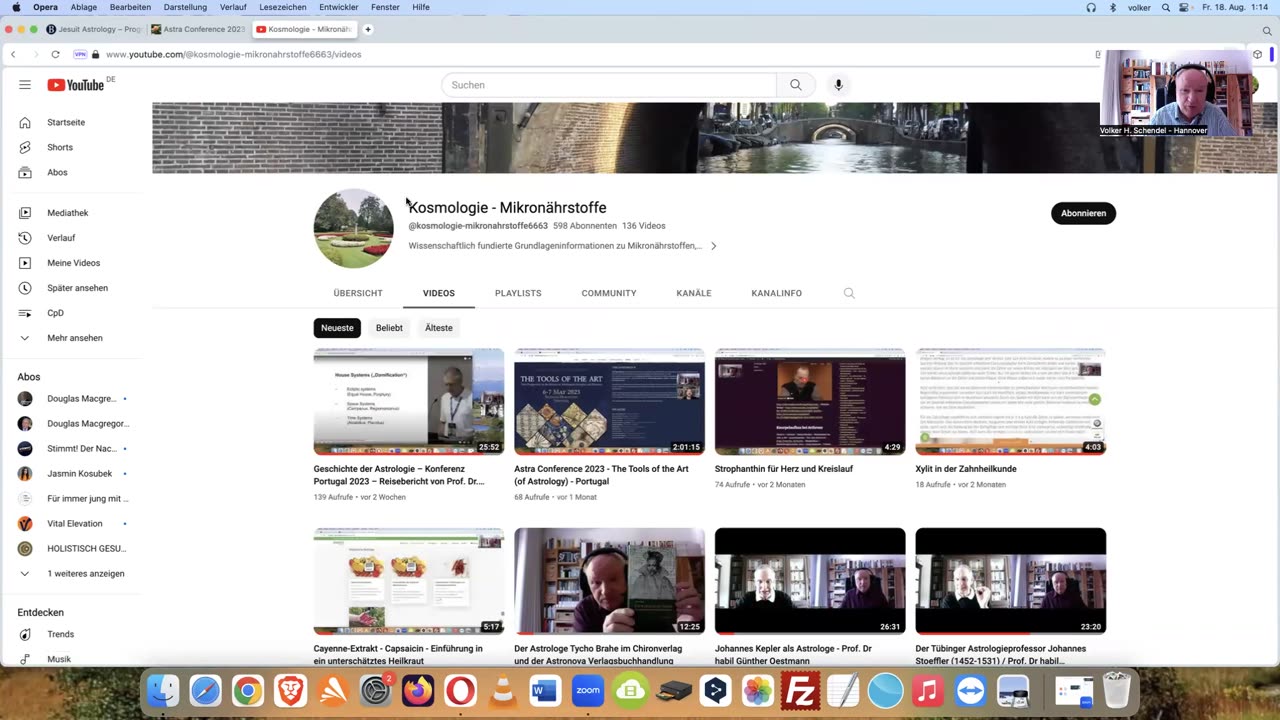Switch to the COMMUNITY tab
Viewport: 1280px width, 720px height.
click(609, 293)
